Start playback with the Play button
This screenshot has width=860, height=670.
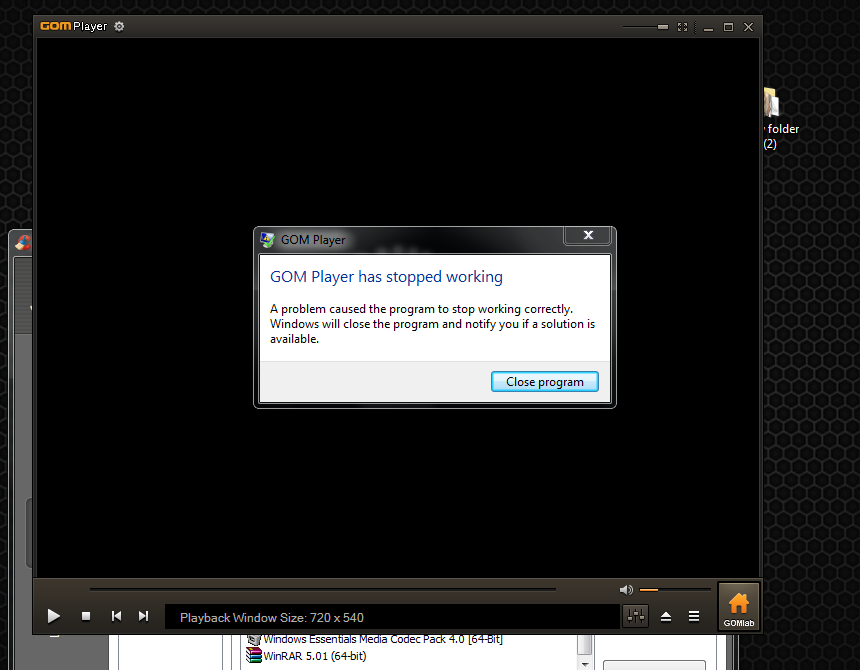tap(53, 616)
